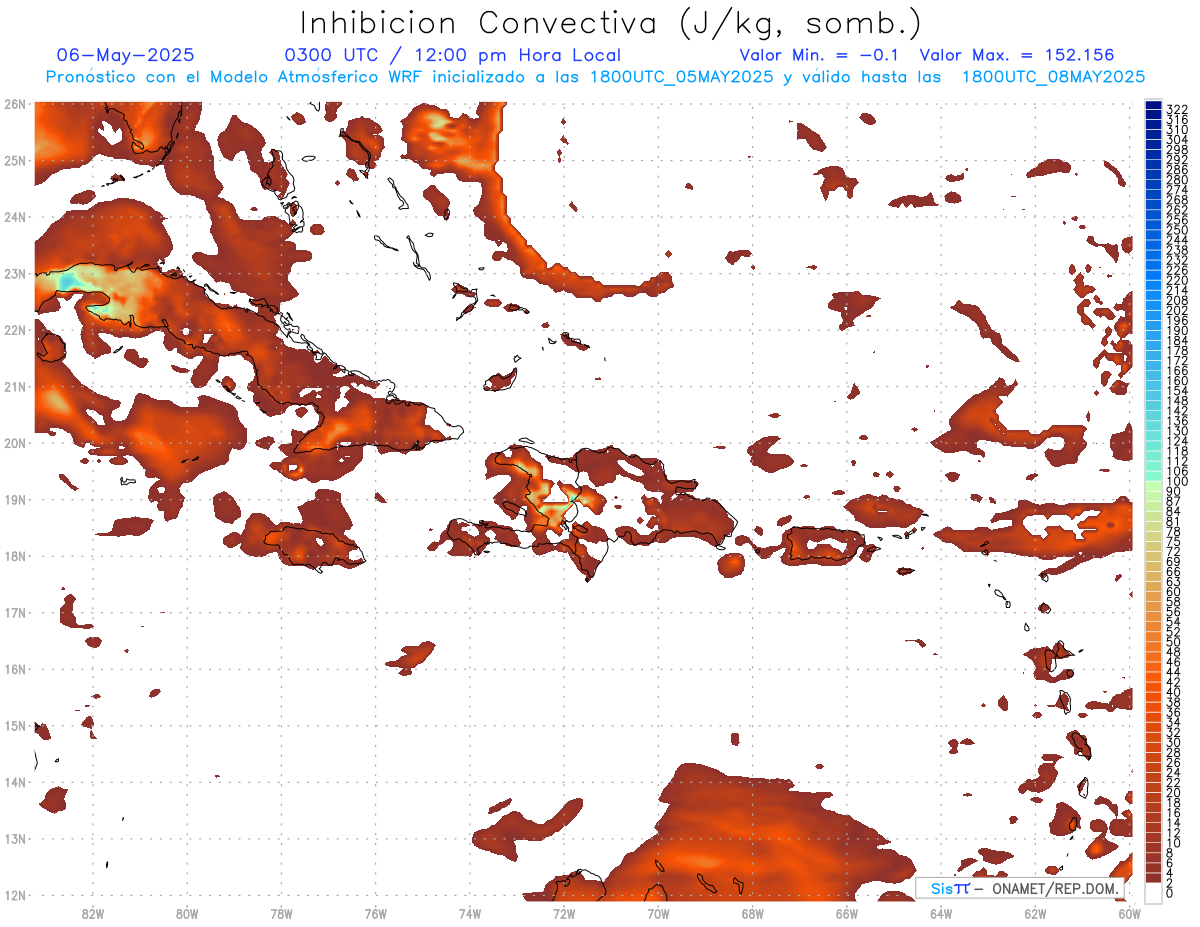Screen dimensions: 1200x927
Task: Click the colorbar label 202
Action: tap(1176, 310)
